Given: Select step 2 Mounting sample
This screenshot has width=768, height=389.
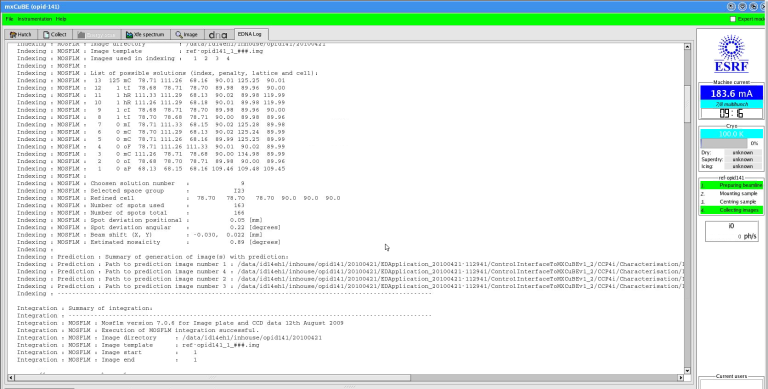Looking at the screenshot, I should pyautogui.click(x=731, y=194).
